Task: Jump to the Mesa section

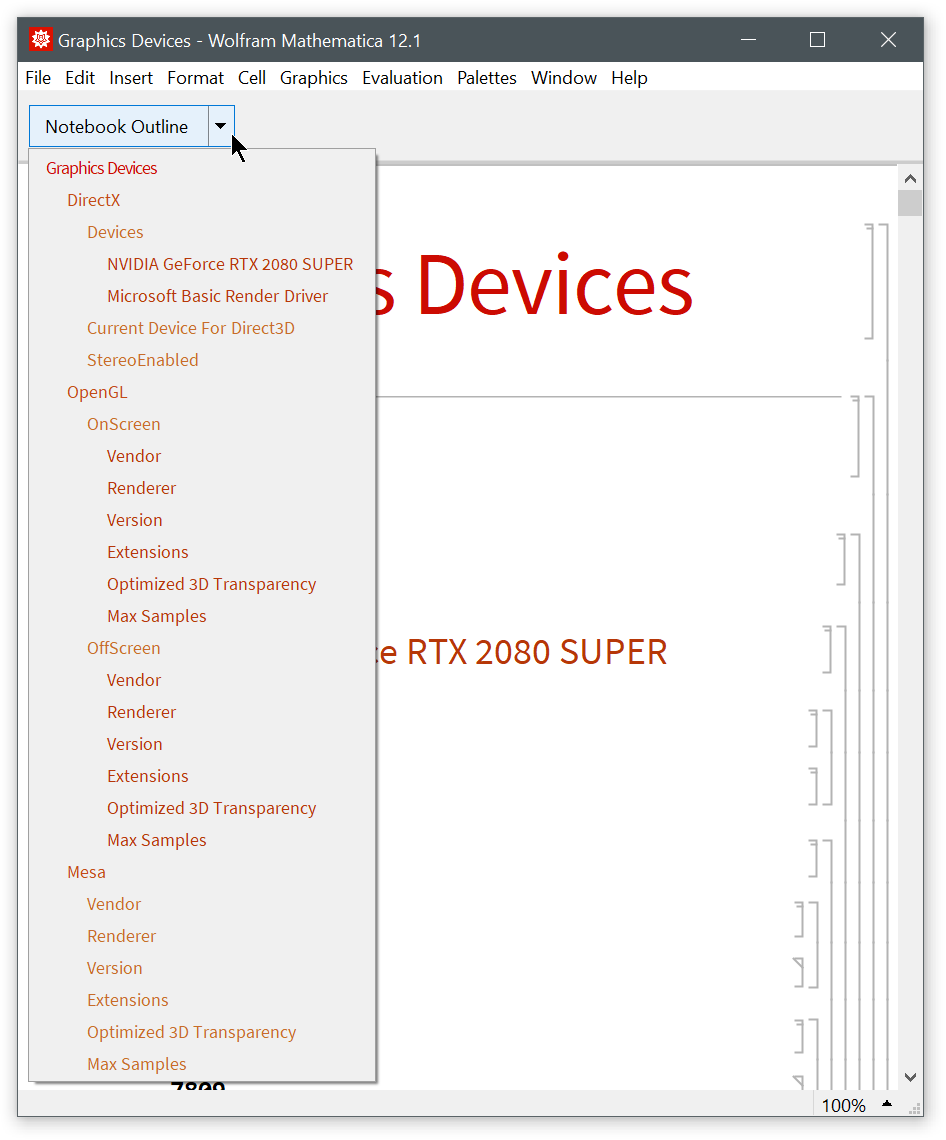Action: click(x=86, y=872)
